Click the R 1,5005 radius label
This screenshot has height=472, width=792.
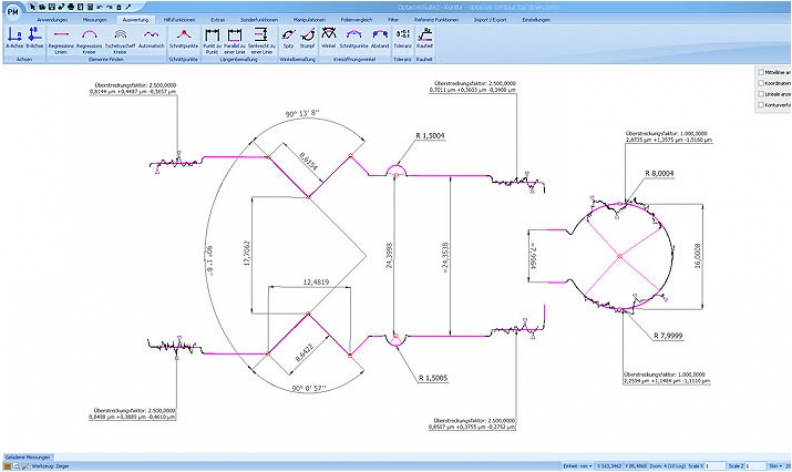point(433,377)
